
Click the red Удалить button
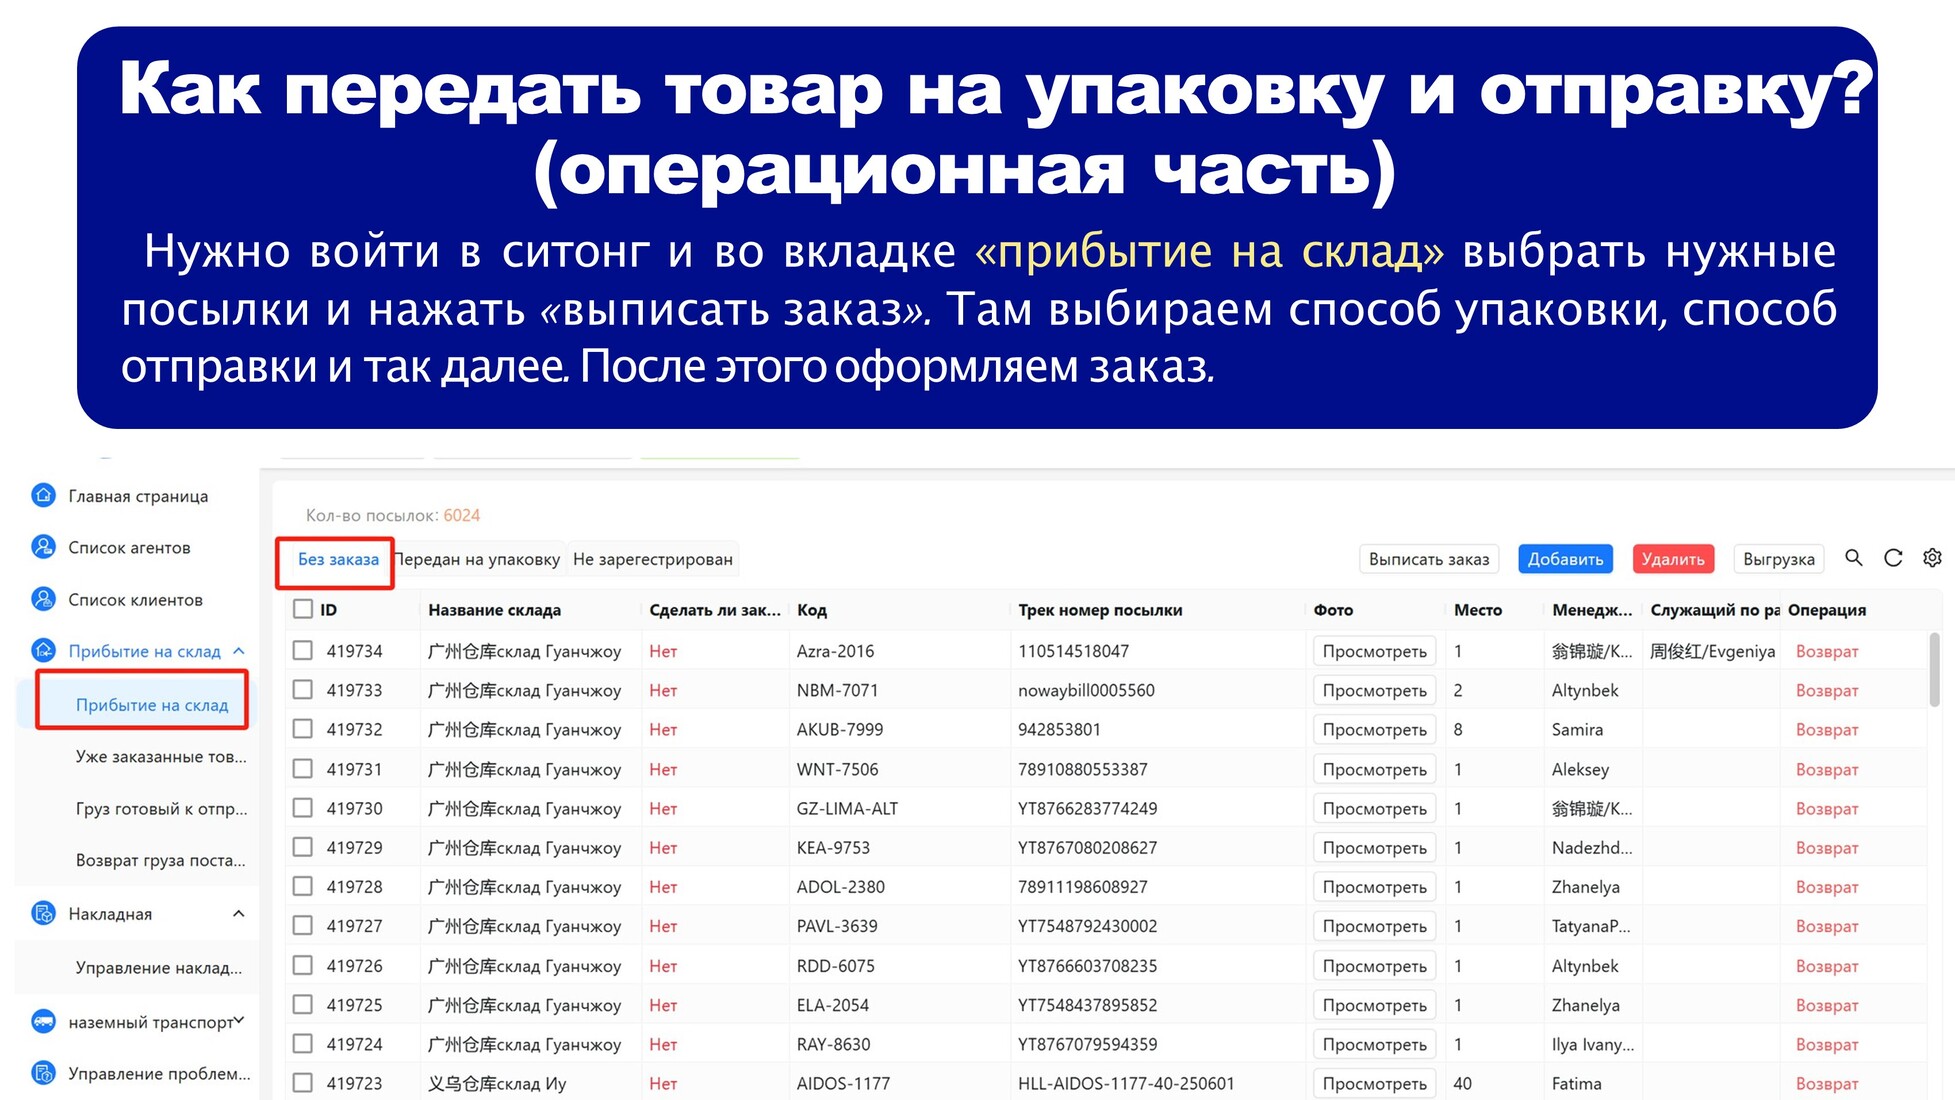tap(1673, 559)
